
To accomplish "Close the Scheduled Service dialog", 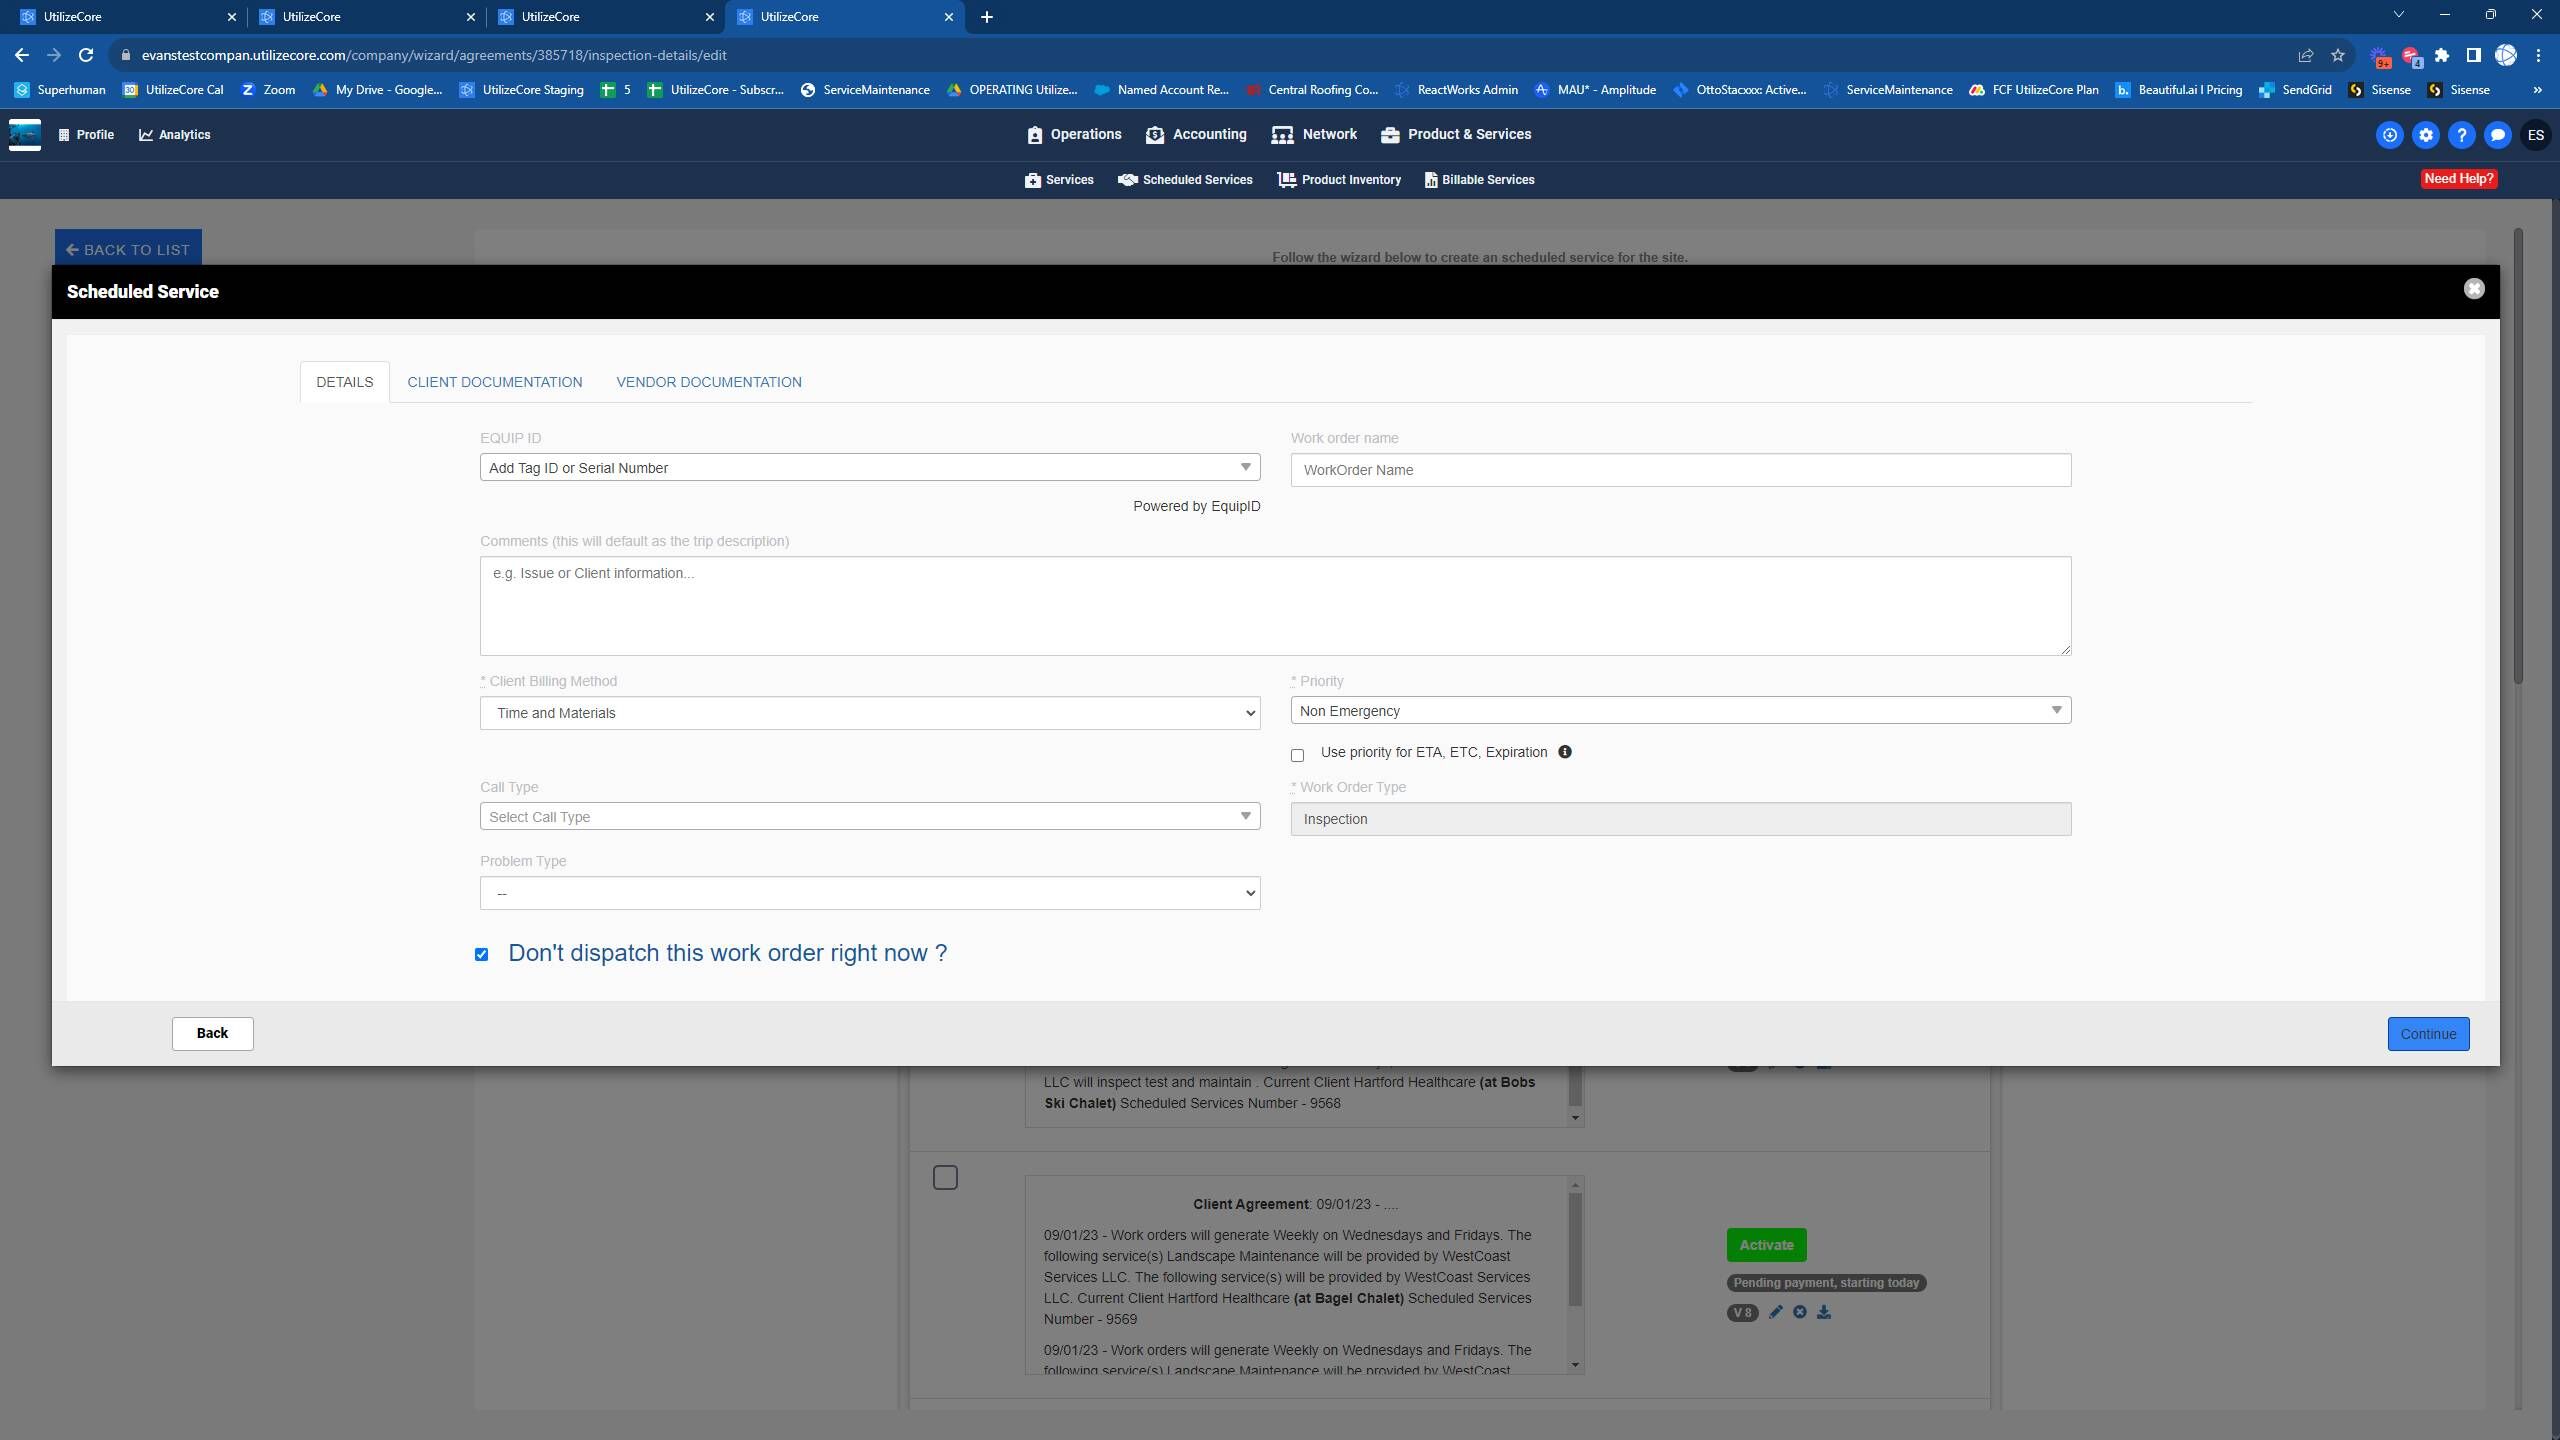I will 2473,289.
